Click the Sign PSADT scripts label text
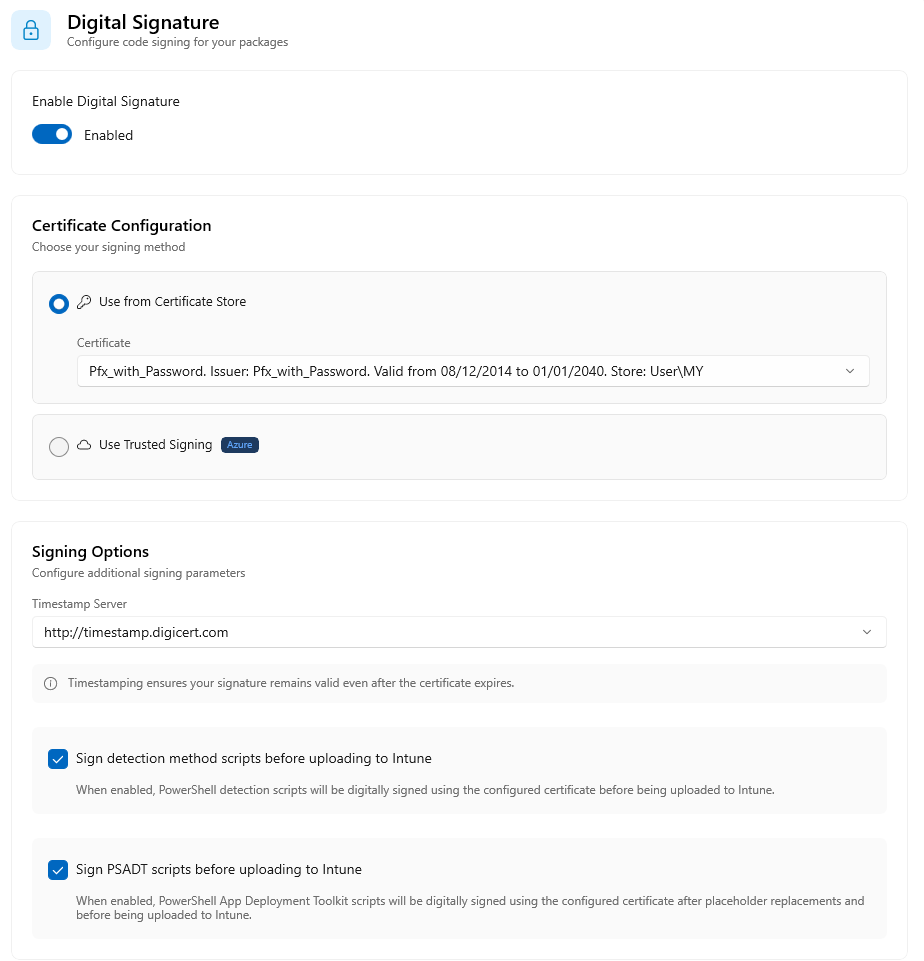 (219, 869)
